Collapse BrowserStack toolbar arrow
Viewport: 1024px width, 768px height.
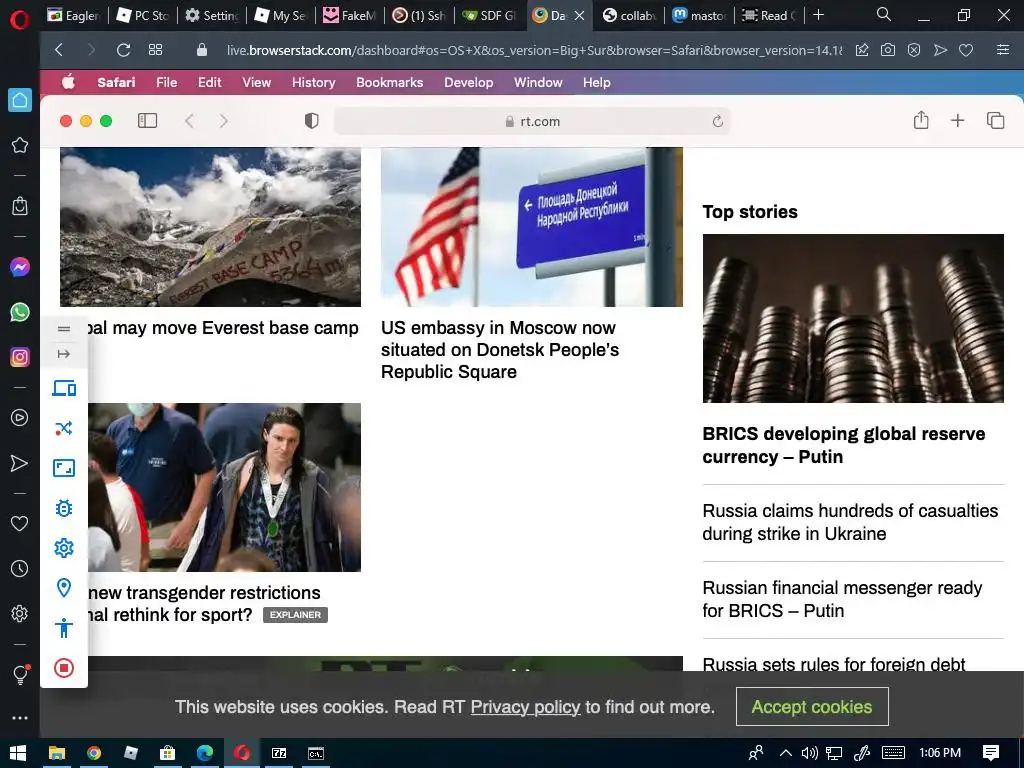point(64,354)
